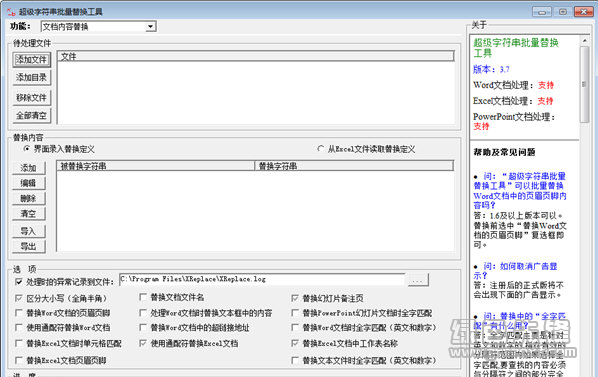Click the 关于 panel scrollbar up arrow

[x=584, y=40]
